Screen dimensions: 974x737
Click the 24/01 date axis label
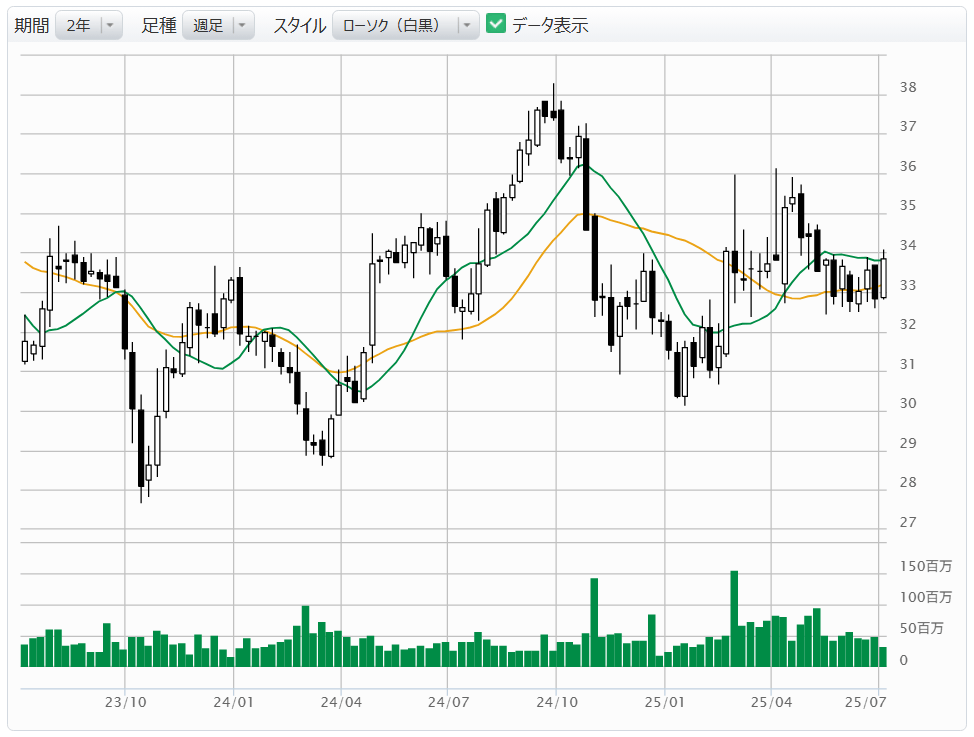coord(234,702)
